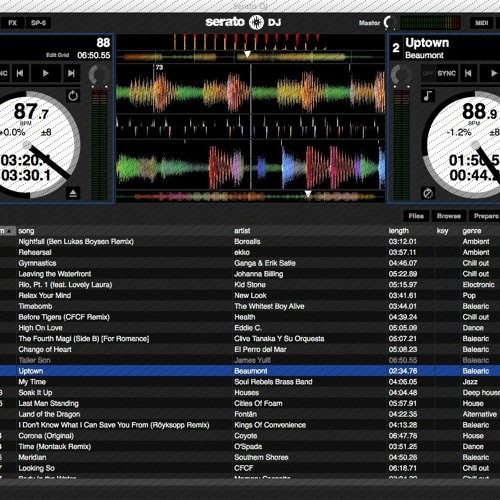Sort library by genre column
Image resolution: width=500 pixels, height=500 pixels.
pyautogui.click(x=480, y=231)
